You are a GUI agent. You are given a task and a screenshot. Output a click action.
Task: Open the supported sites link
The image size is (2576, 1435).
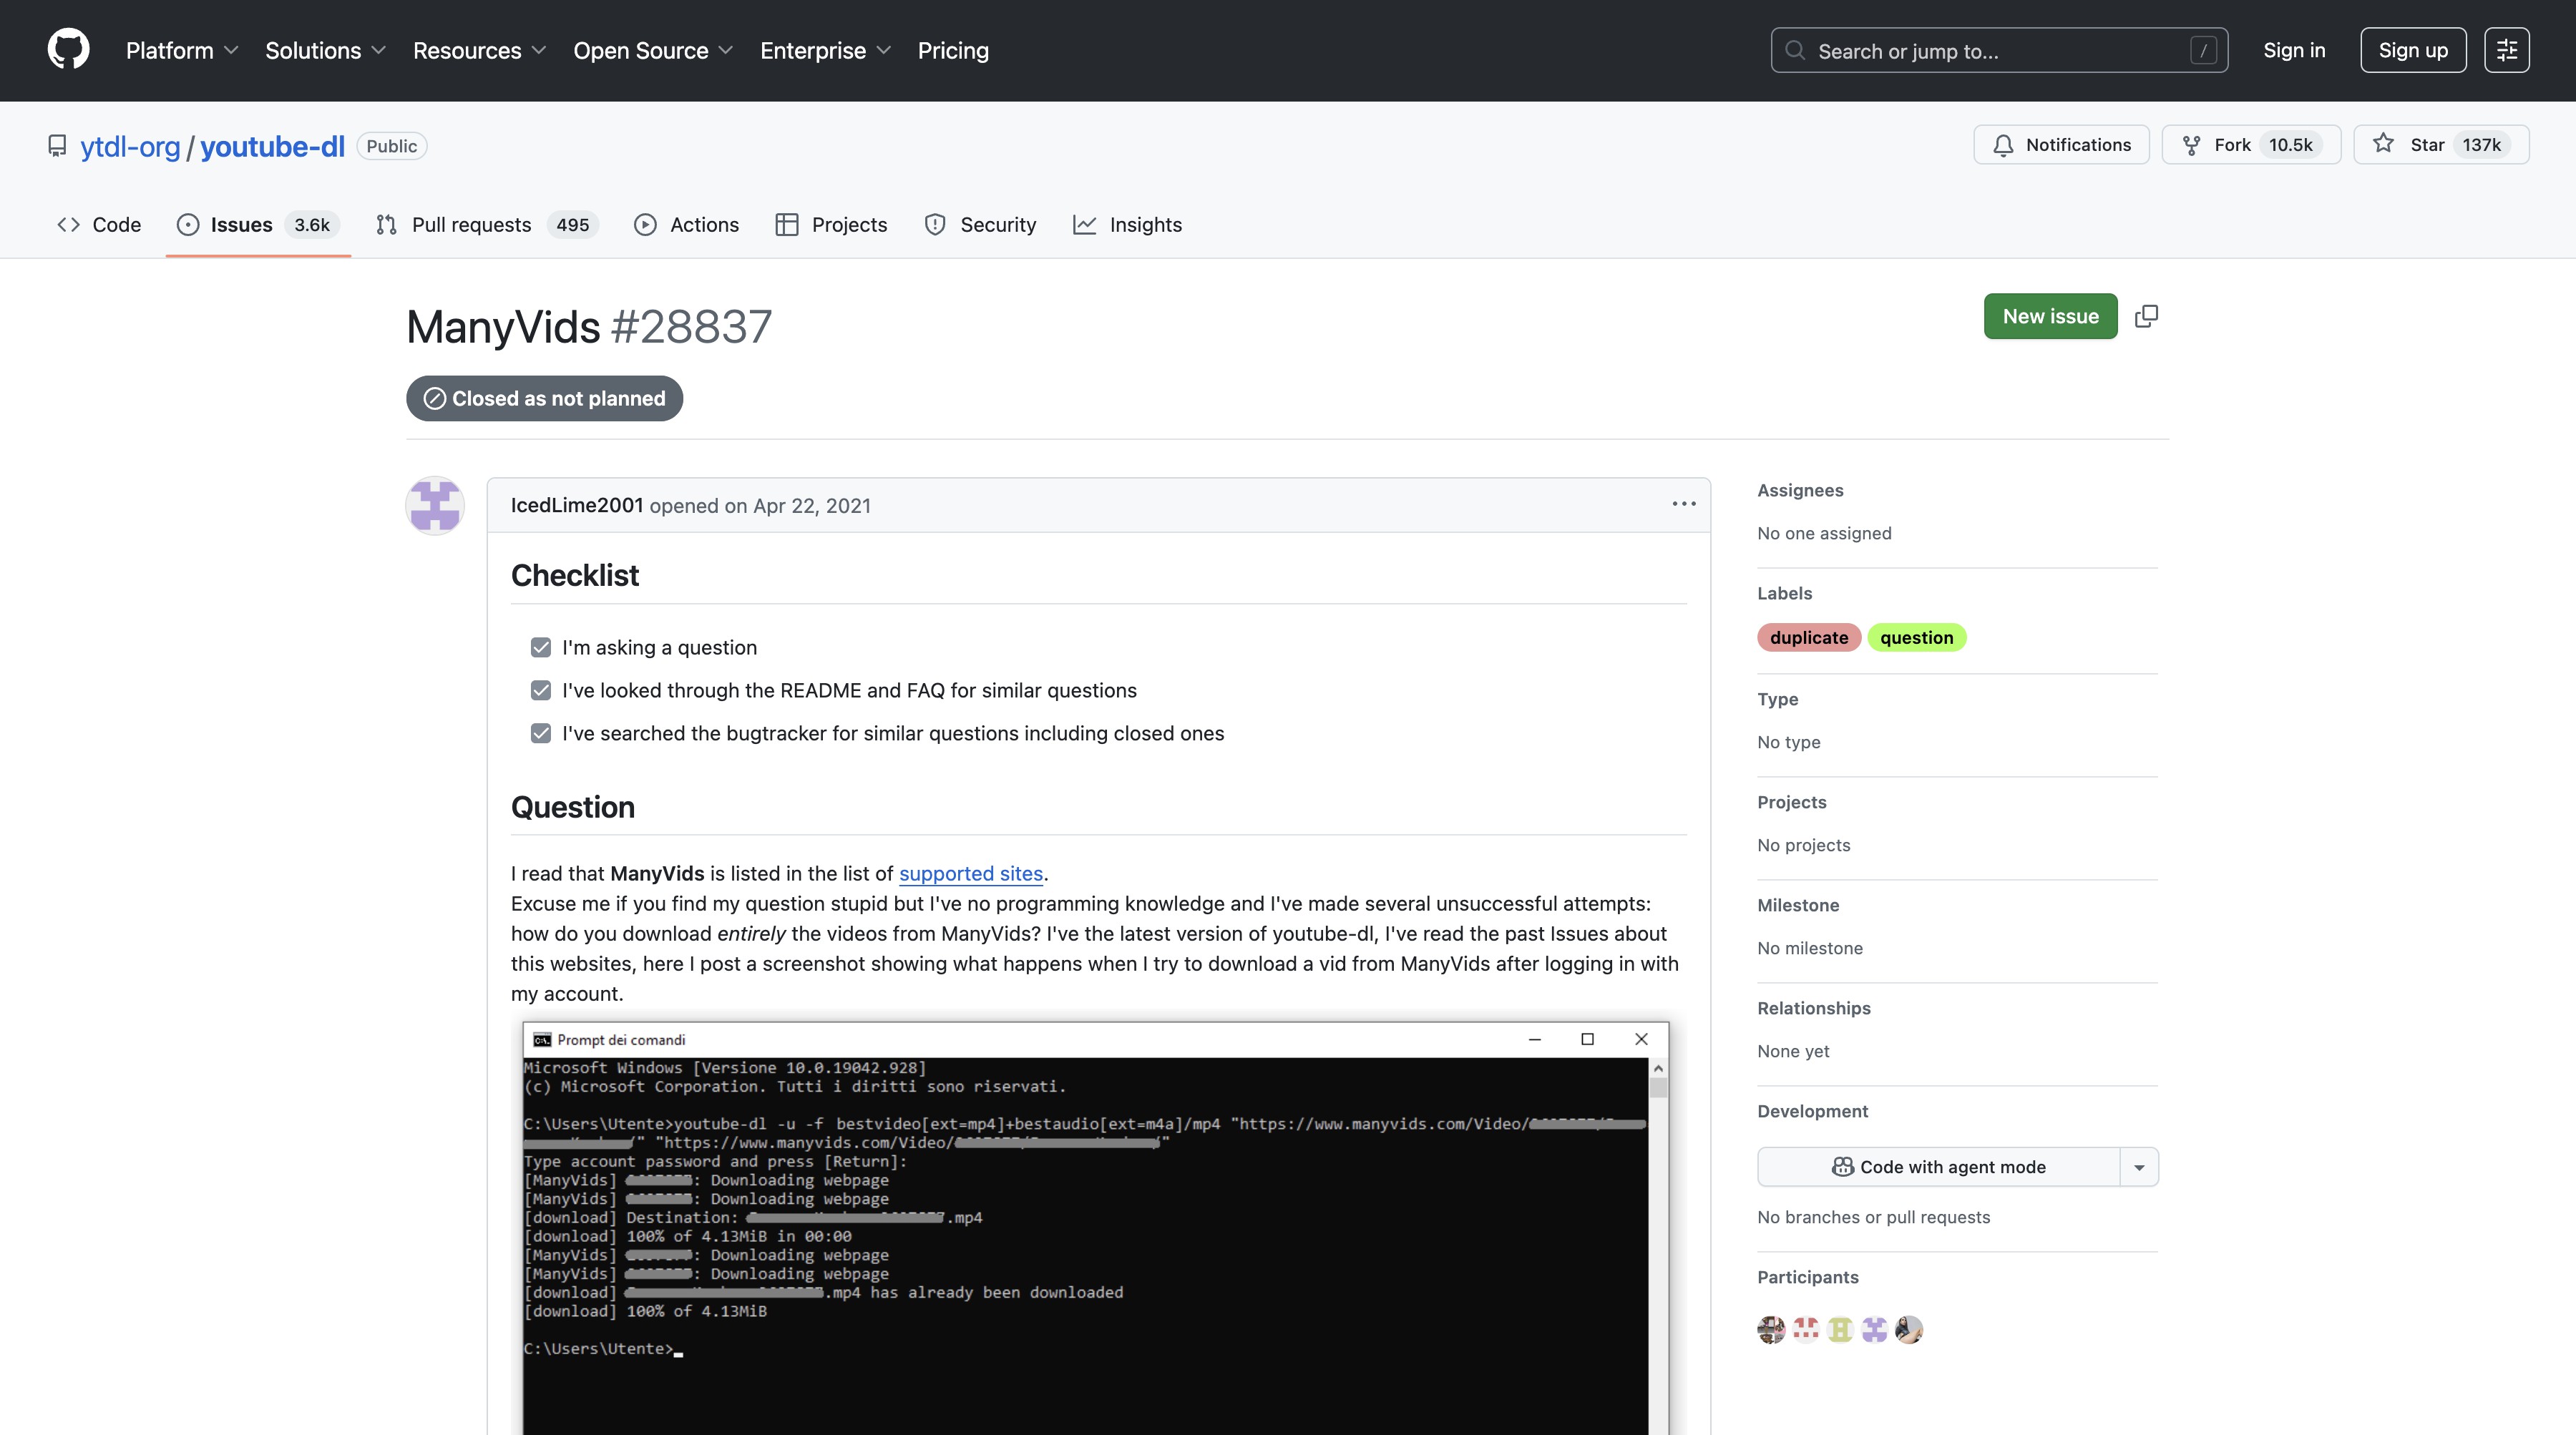970,873
